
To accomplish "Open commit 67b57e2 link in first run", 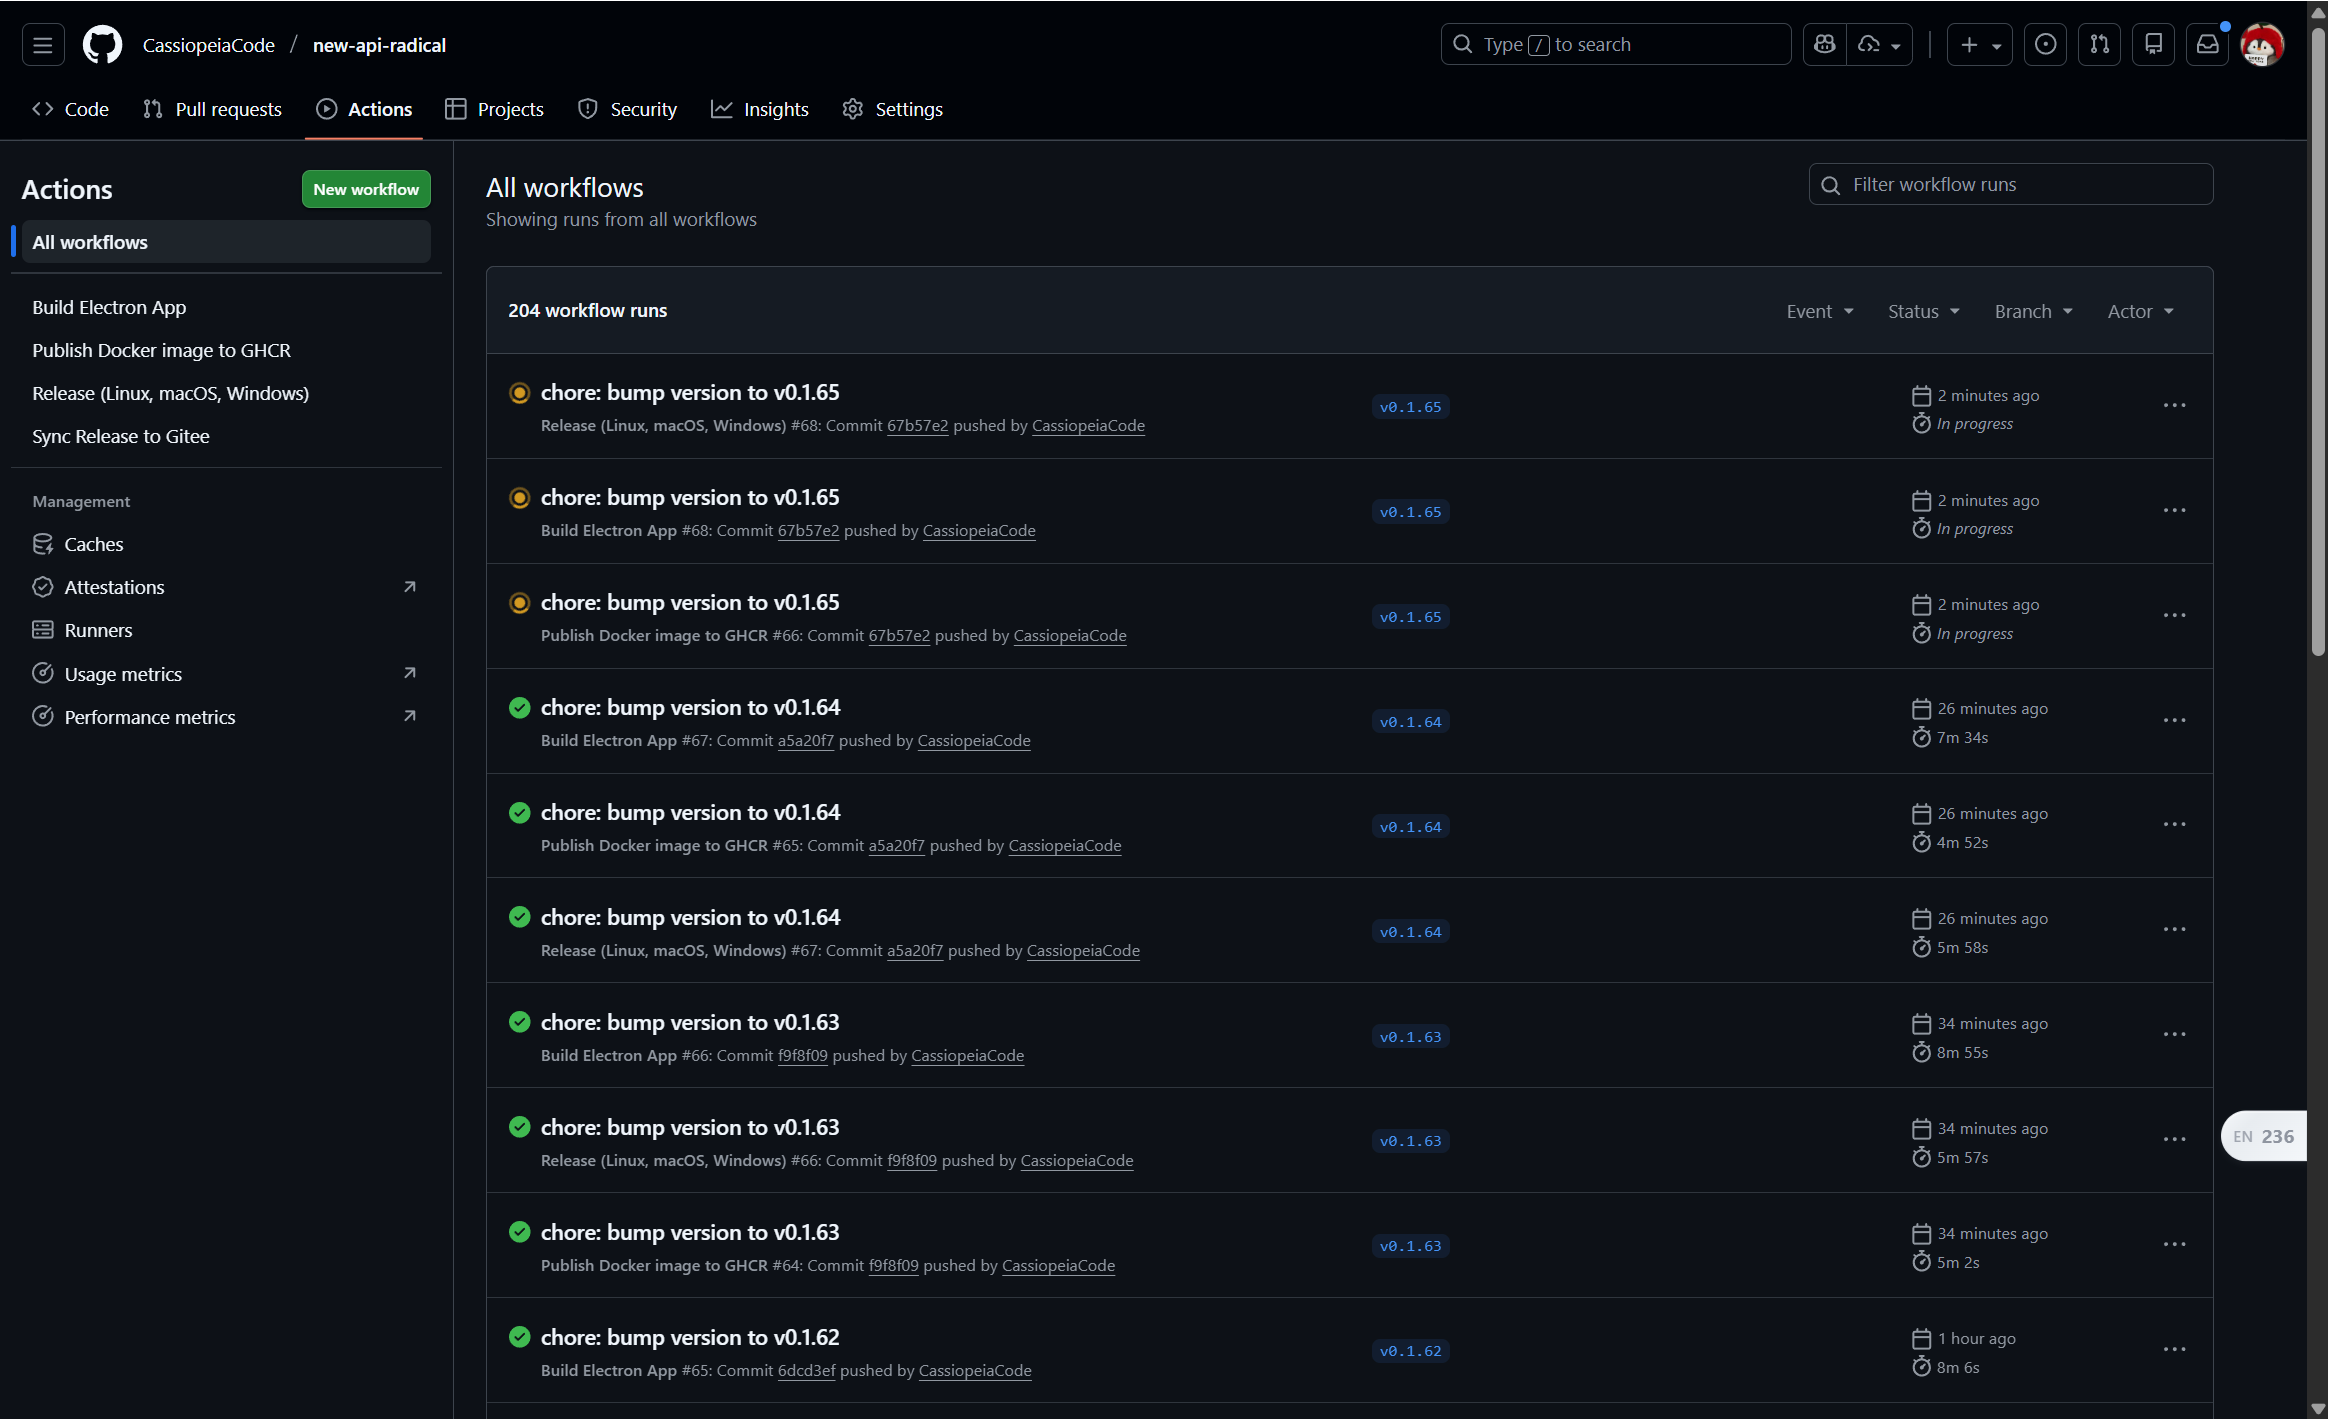I will coord(917,425).
